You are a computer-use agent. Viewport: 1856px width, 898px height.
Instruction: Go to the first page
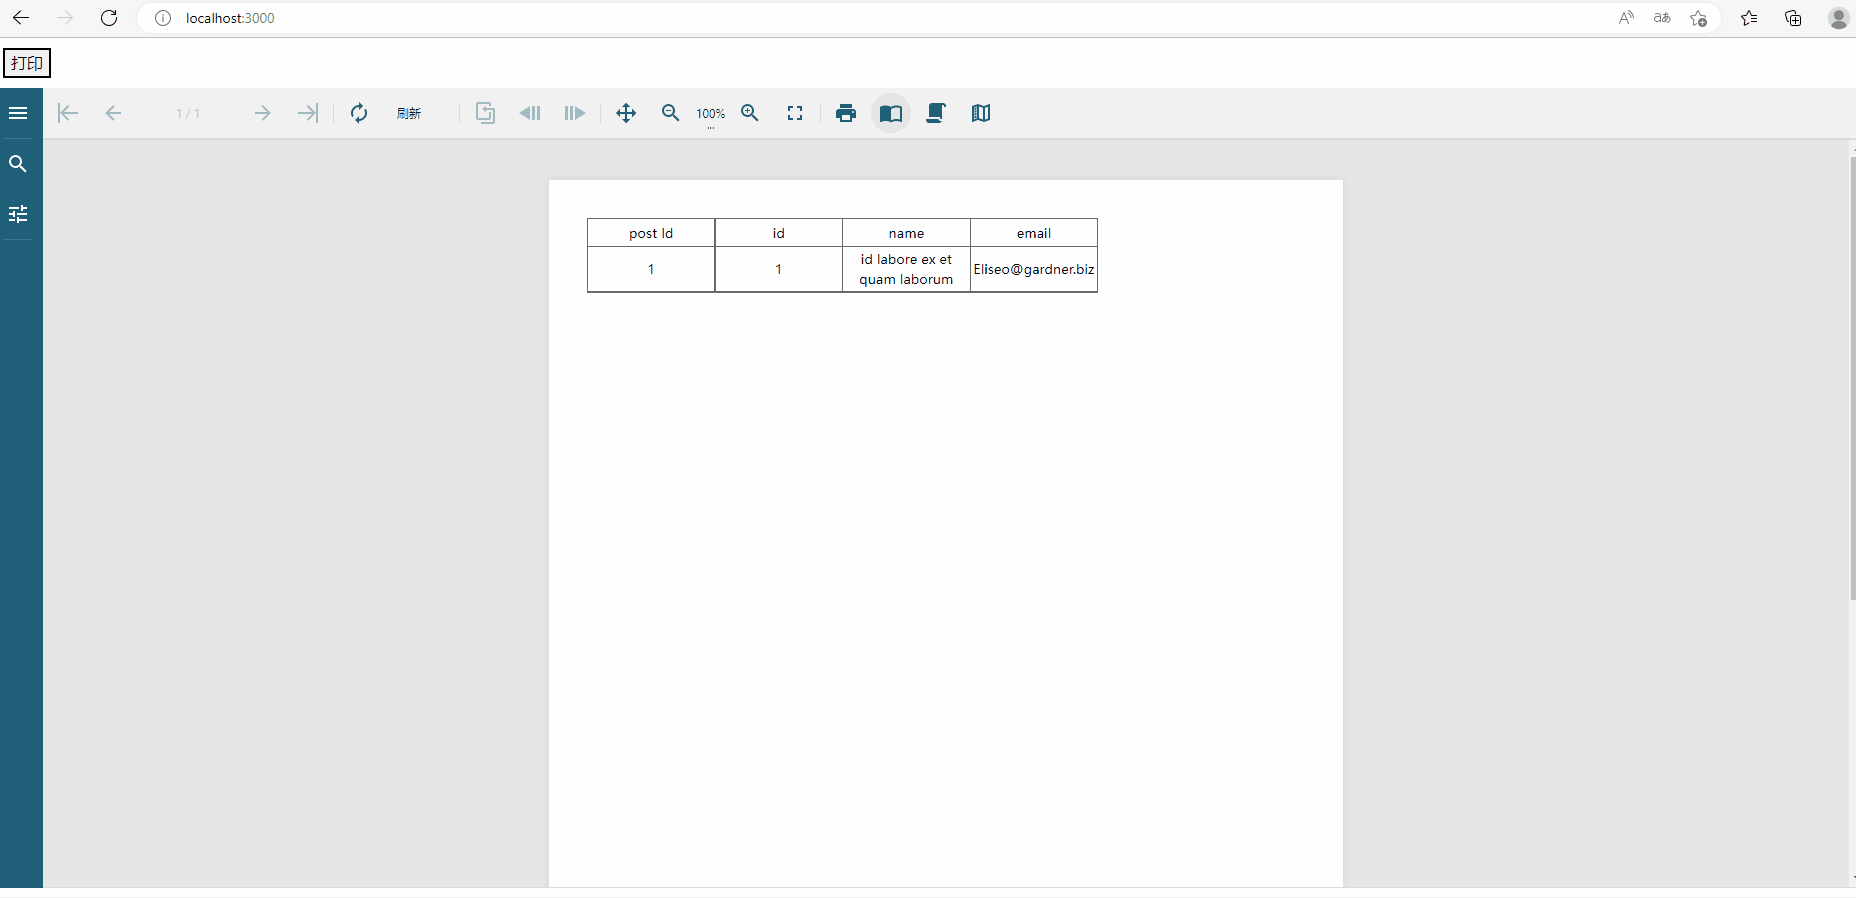(x=68, y=113)
